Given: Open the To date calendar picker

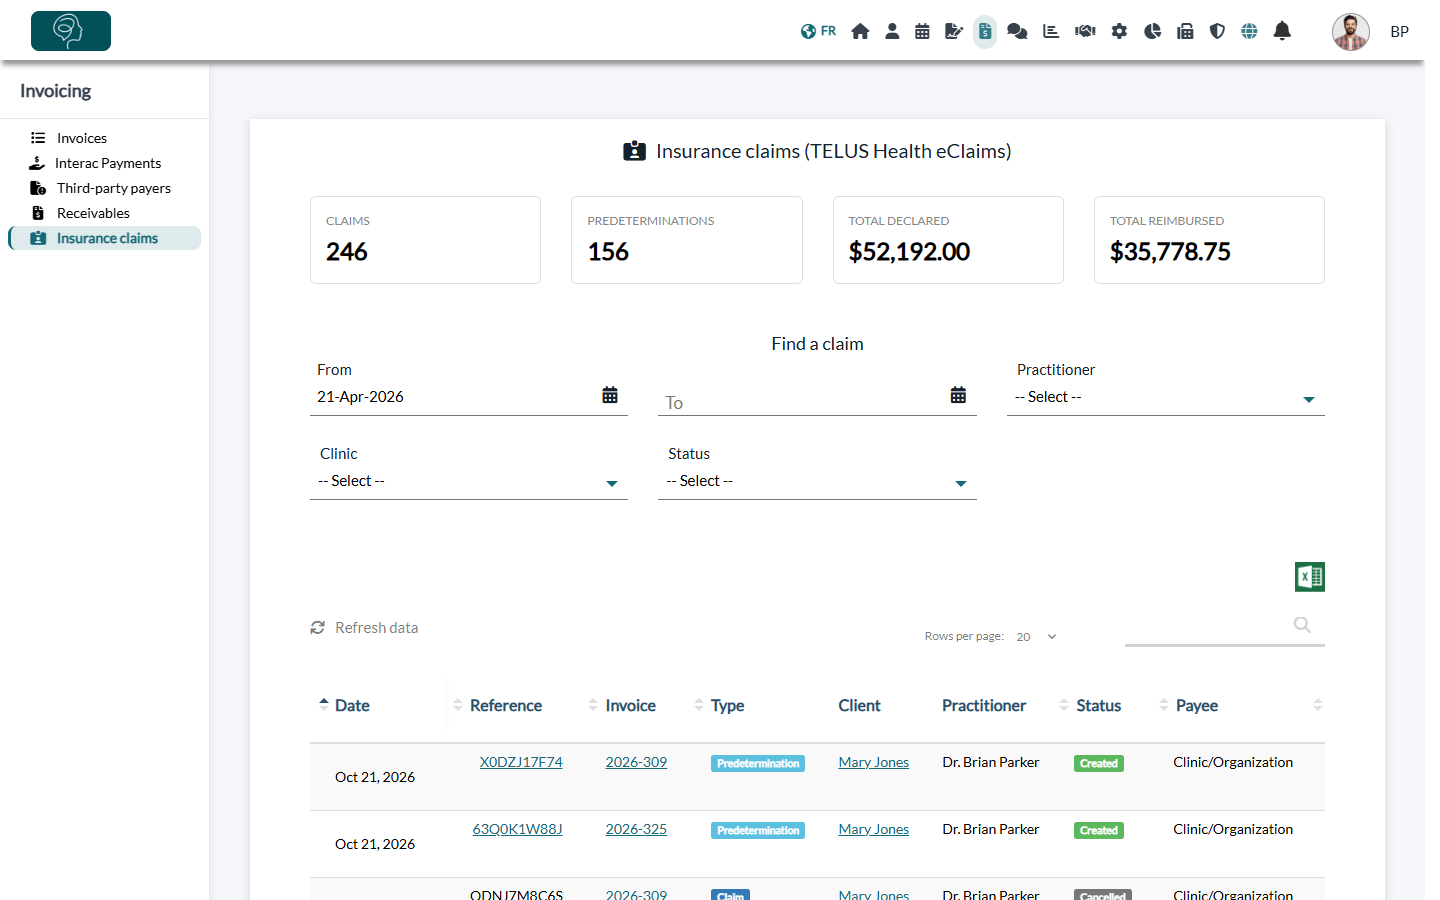Looking at the screenshot, I should coord(958,395).
